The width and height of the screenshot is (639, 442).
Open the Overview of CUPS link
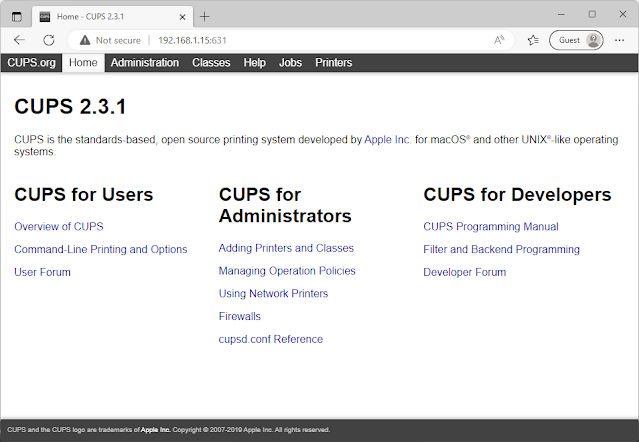click(x=59, y=226)
